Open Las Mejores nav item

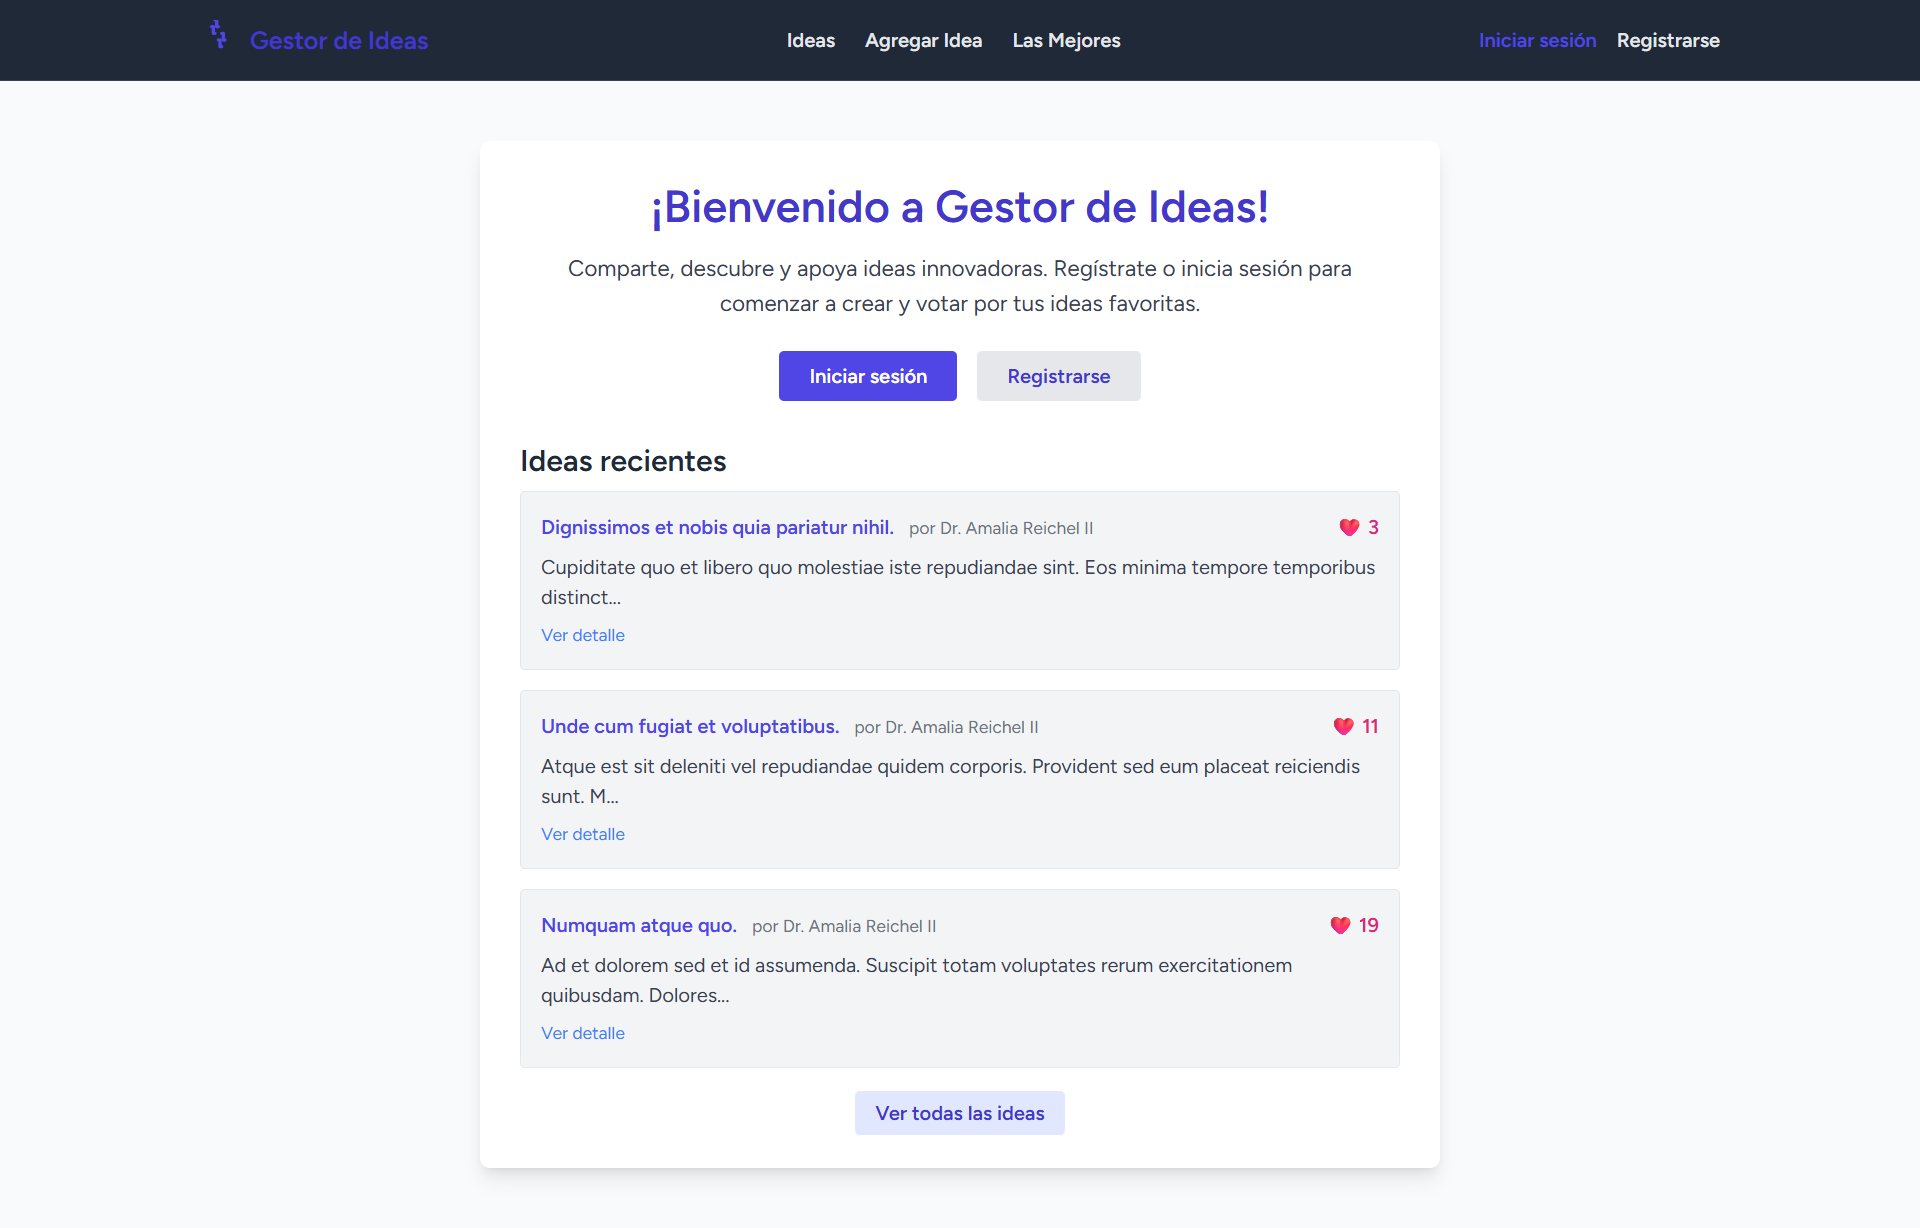pos(1066,40)
